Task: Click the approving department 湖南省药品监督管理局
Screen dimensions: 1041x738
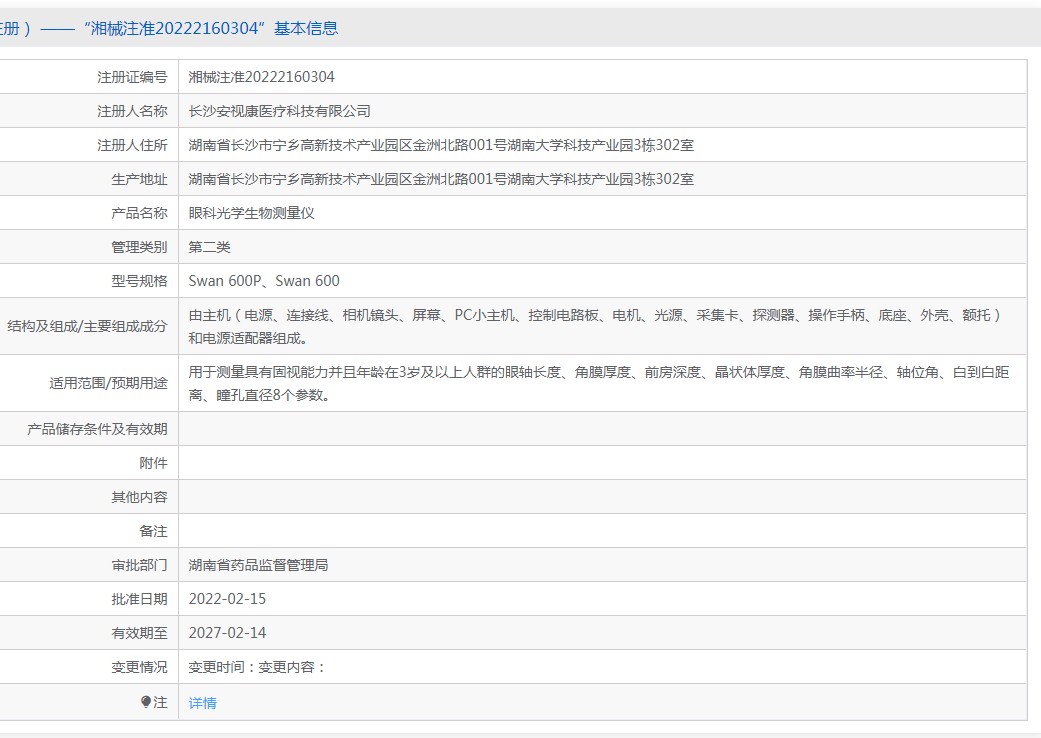Action: (x=258, y=565)
